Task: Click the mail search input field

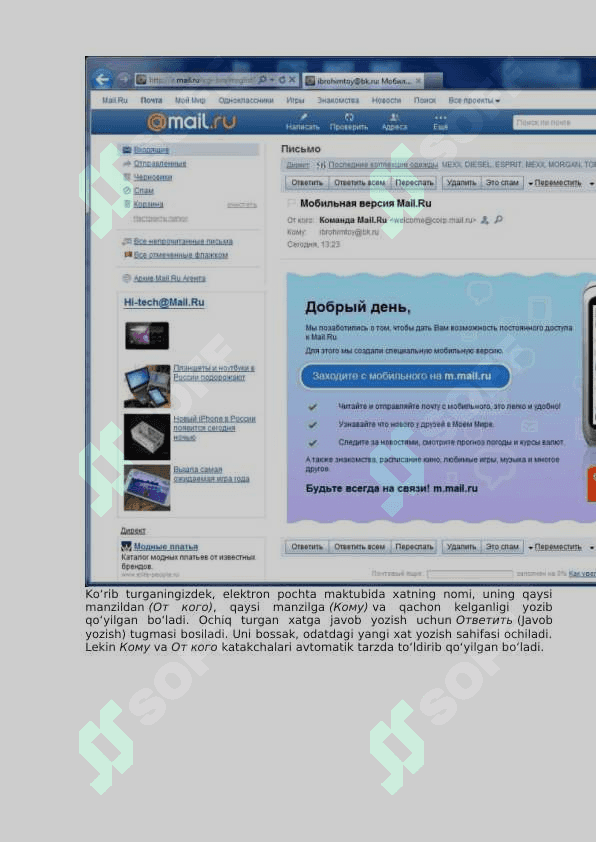Action: (x=554, y=122)
